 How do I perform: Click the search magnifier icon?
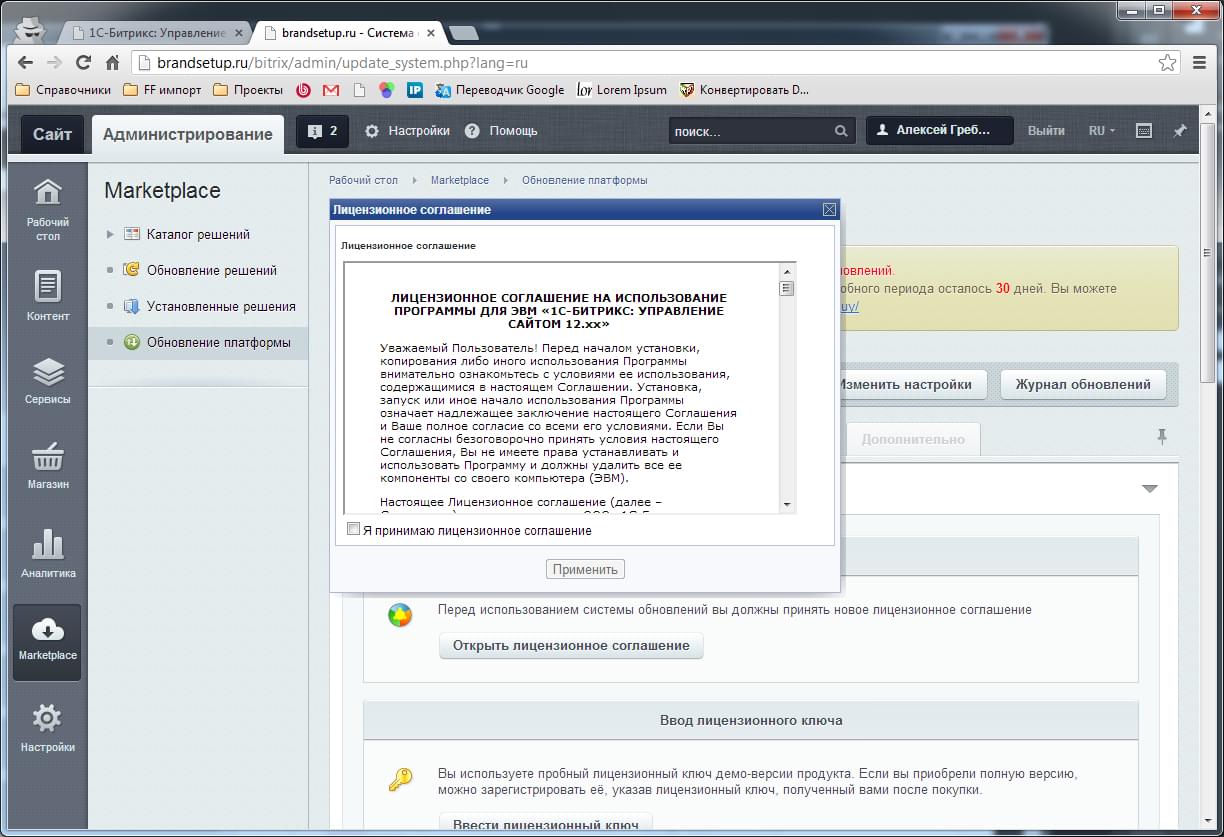click(841, 131)
